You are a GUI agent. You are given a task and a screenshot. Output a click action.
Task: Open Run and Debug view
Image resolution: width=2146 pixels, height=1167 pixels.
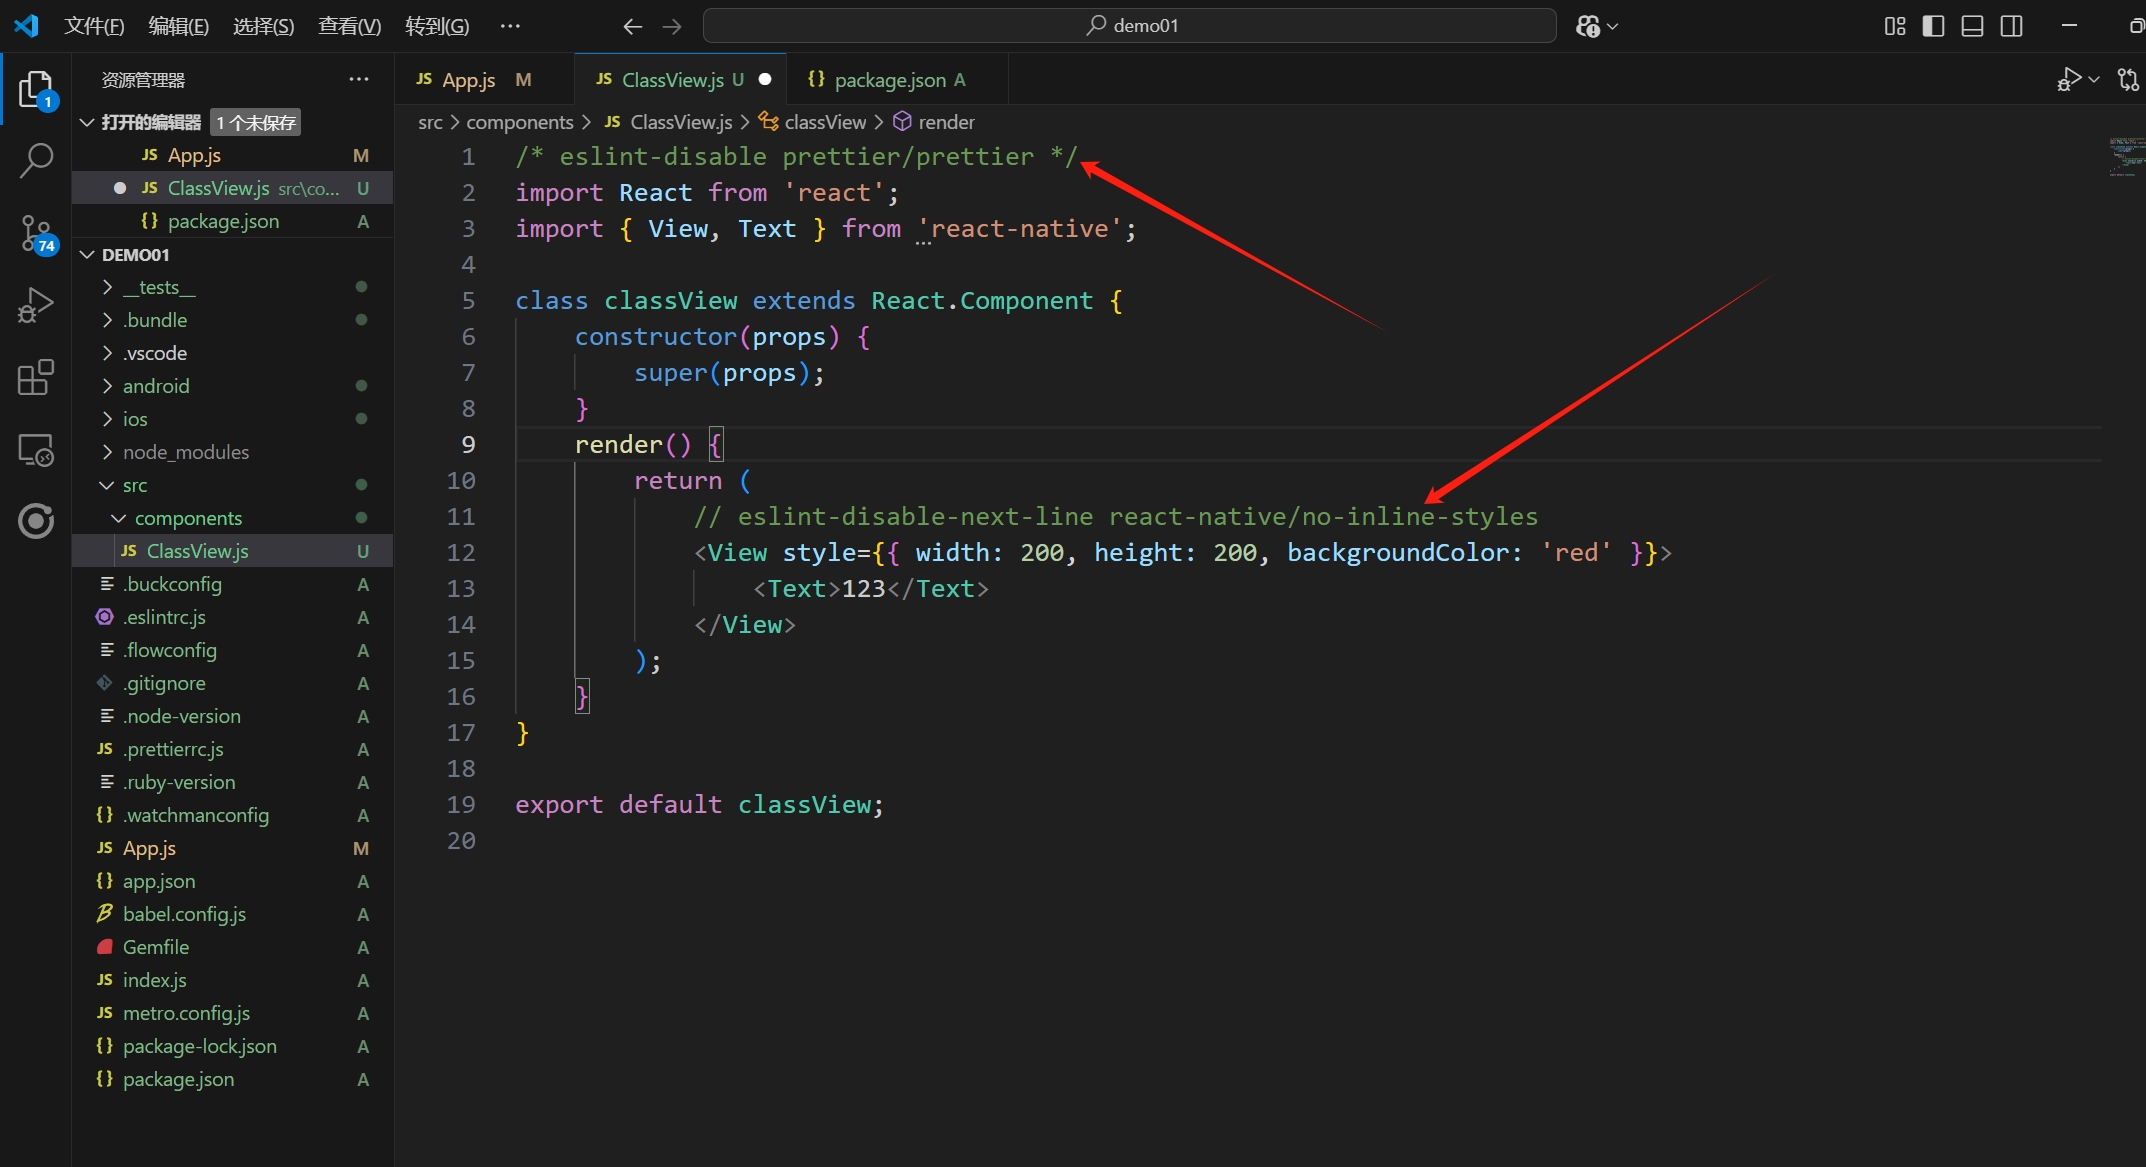36,305
